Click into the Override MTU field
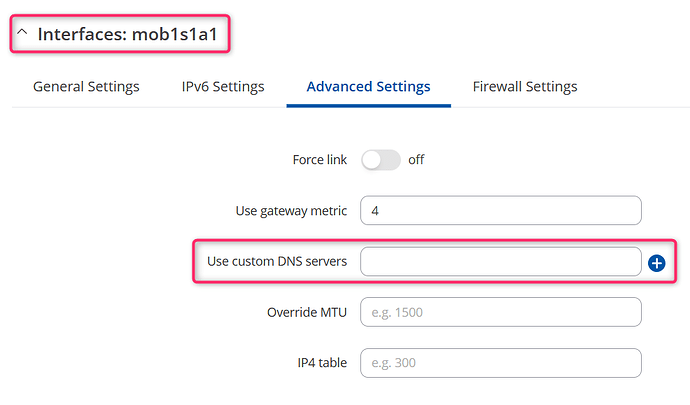690x405 pixels. 501,312
